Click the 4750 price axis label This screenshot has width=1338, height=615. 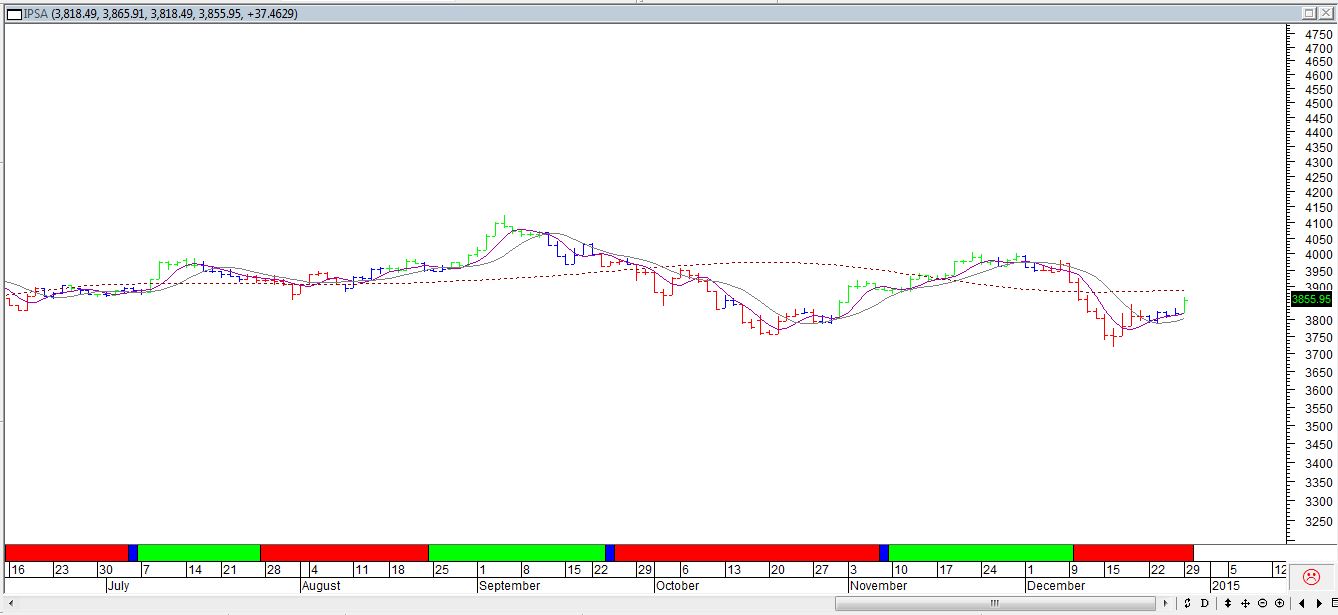1318,34
